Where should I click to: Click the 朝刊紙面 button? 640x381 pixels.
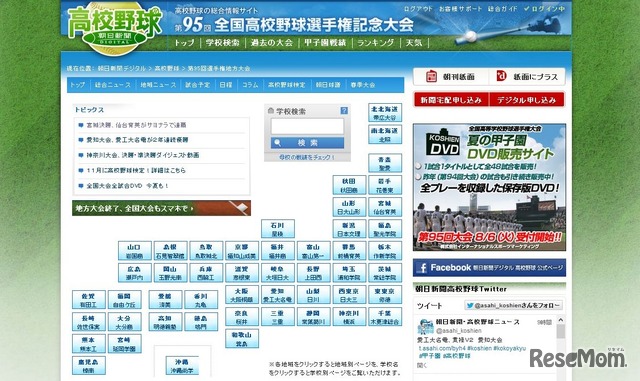tap(451, 76)
